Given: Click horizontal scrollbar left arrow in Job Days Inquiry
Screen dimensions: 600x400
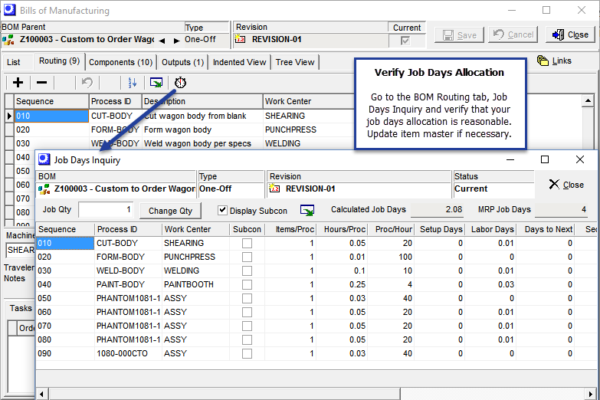Looking at the screenshot, I should point(42,394).
